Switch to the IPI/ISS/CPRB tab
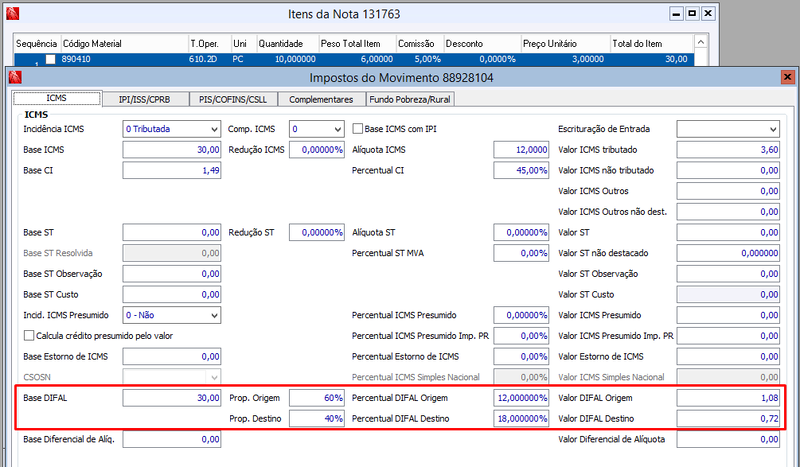800x467 pixels. coord(145,100)
